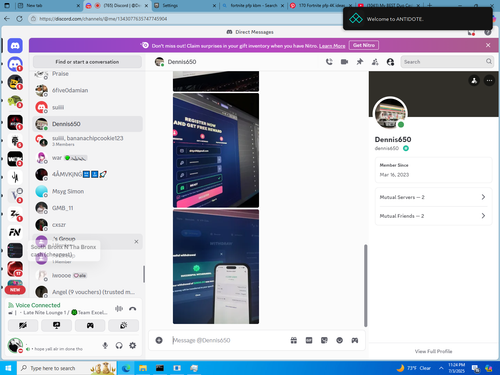Deafen with the headphones icon

[119, 345]
